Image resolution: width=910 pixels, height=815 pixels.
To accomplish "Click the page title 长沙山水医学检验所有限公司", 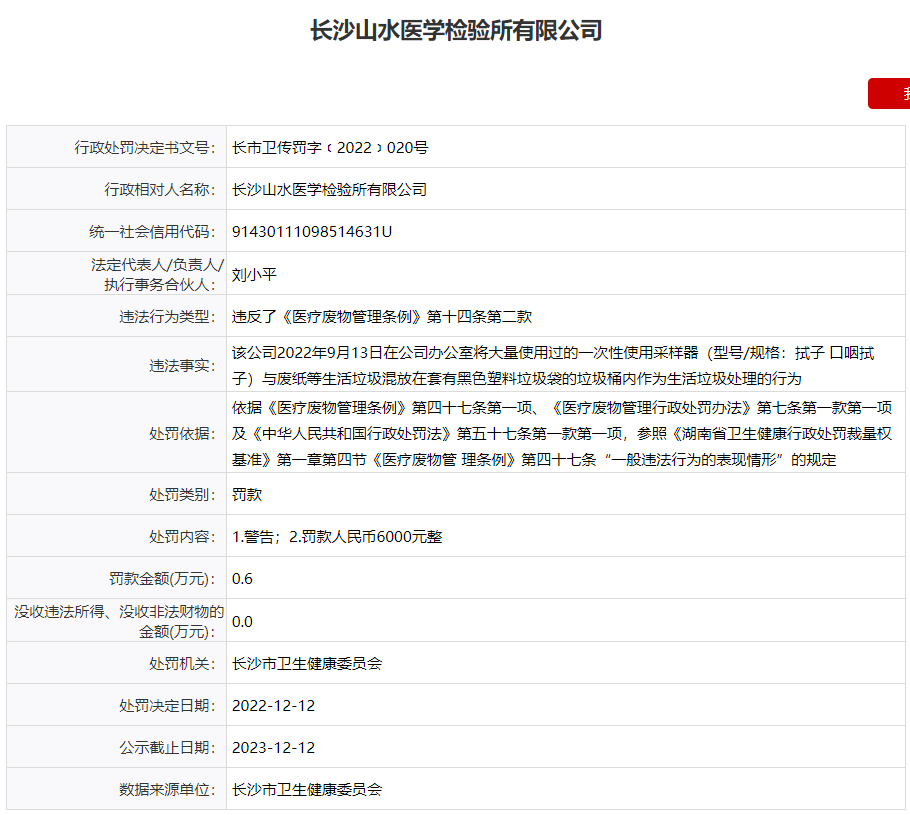I will [x=456, y=31].
